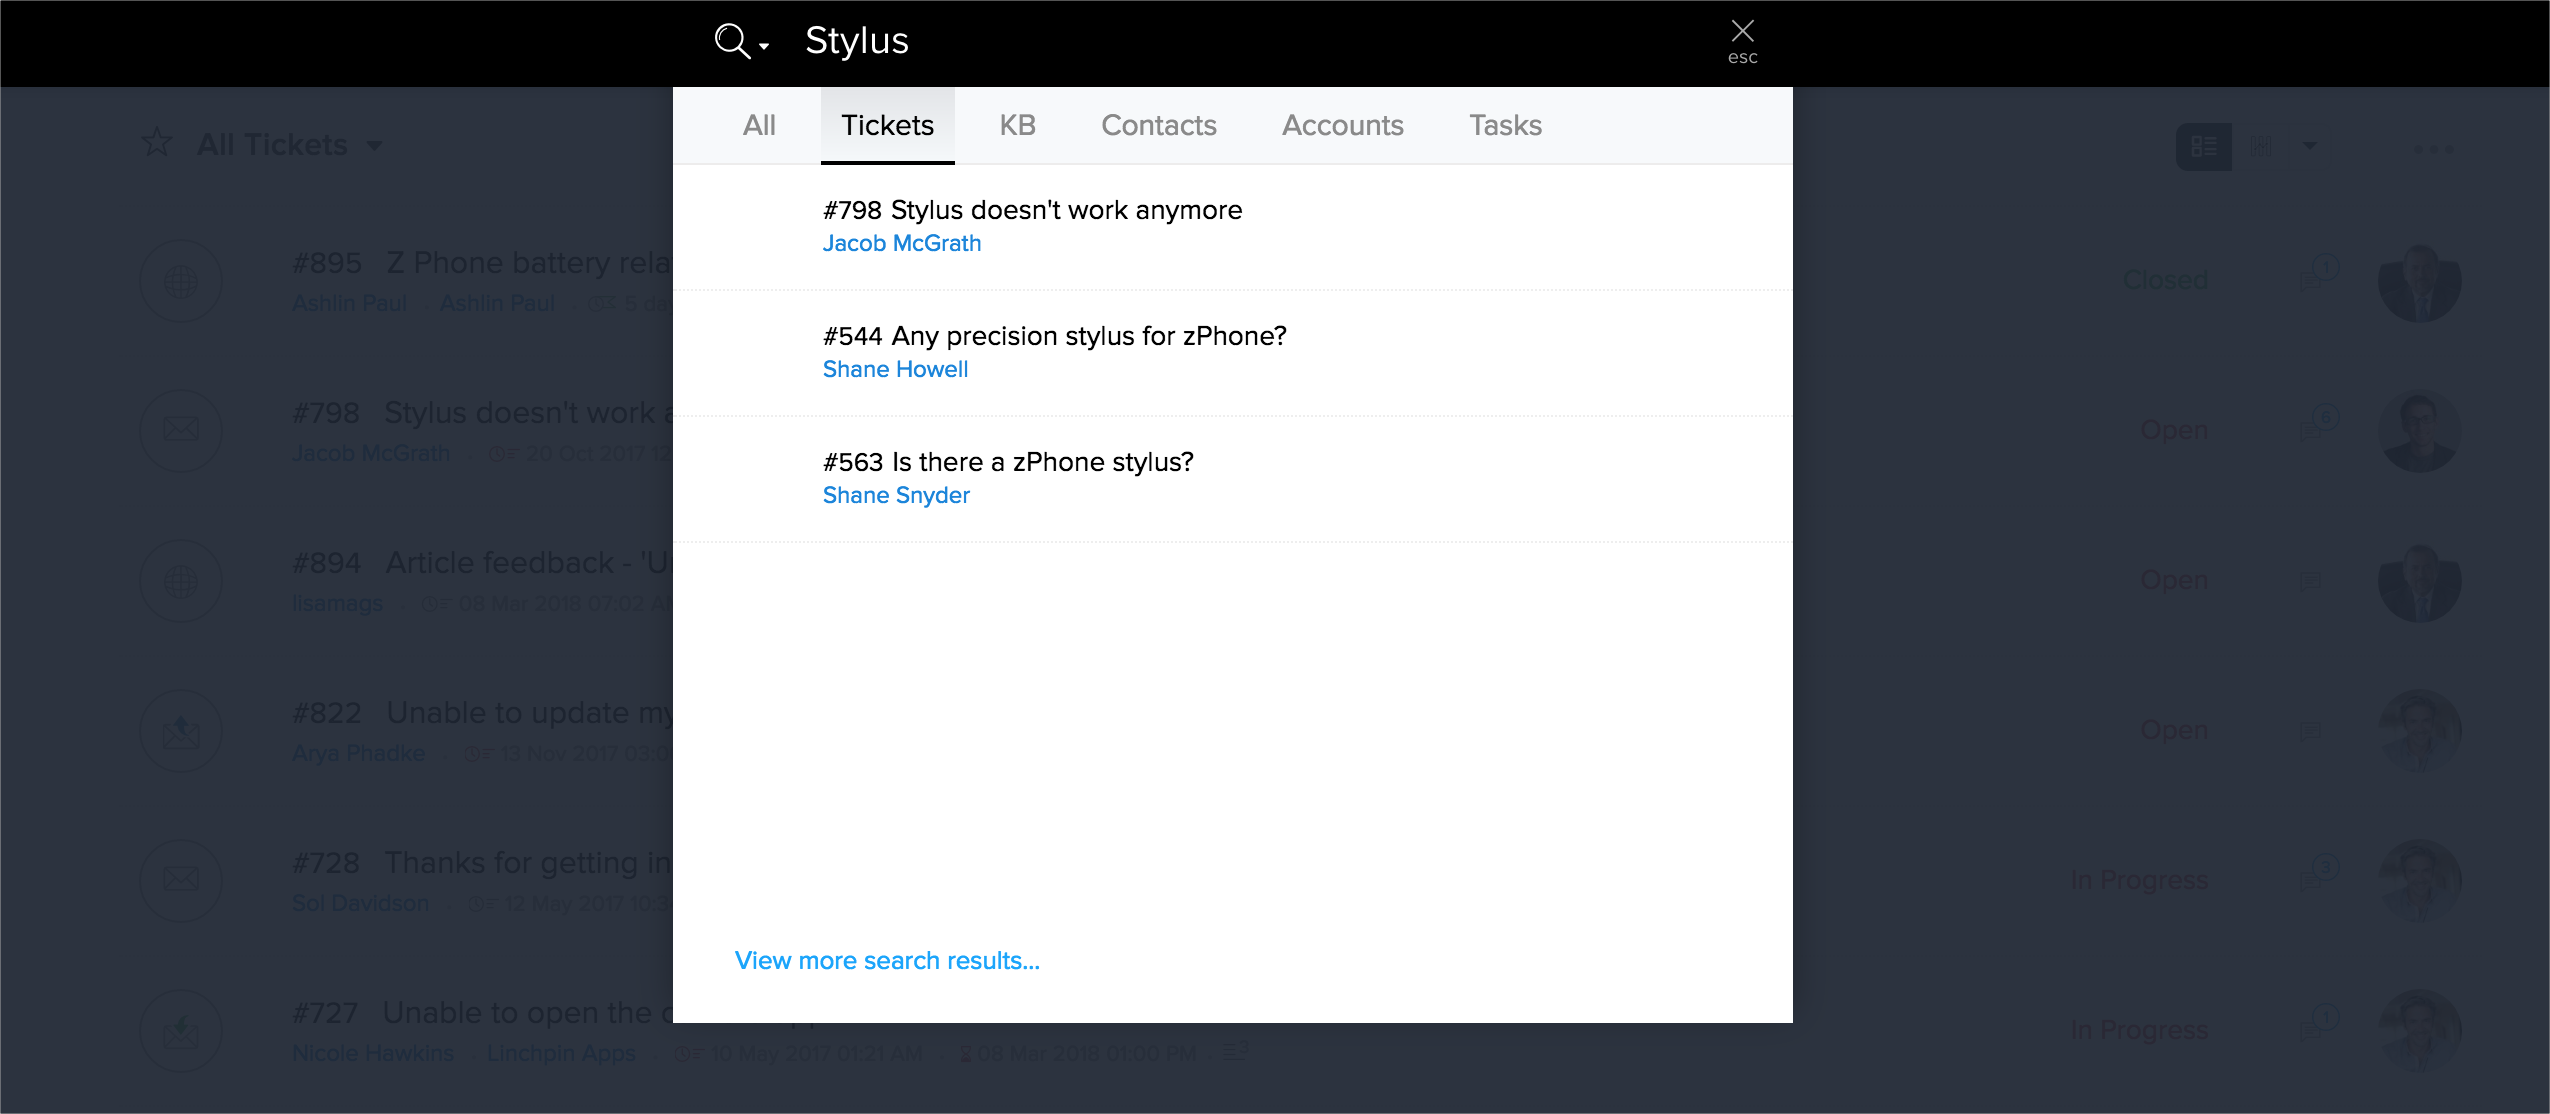Expand the All Tickets view dropdown
Image resolution: width=2550 pixels, height=1114 pixels.
[375, 145]
